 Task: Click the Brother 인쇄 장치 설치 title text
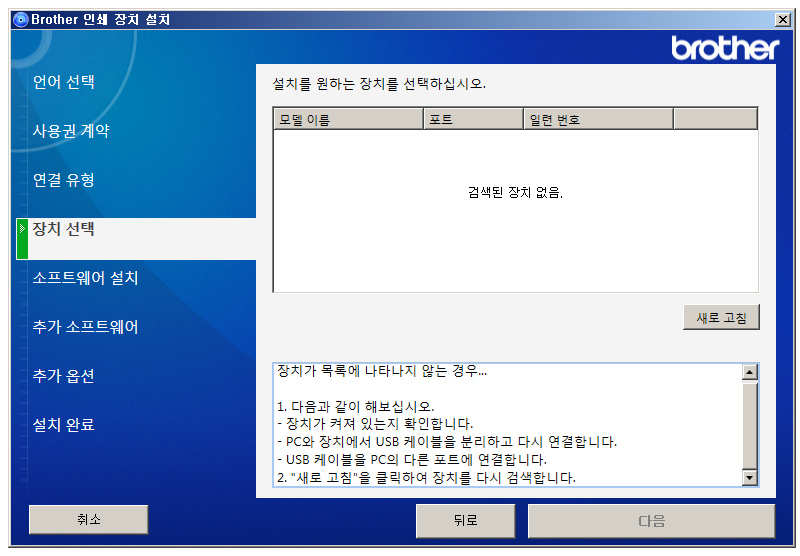coord(101,19)
